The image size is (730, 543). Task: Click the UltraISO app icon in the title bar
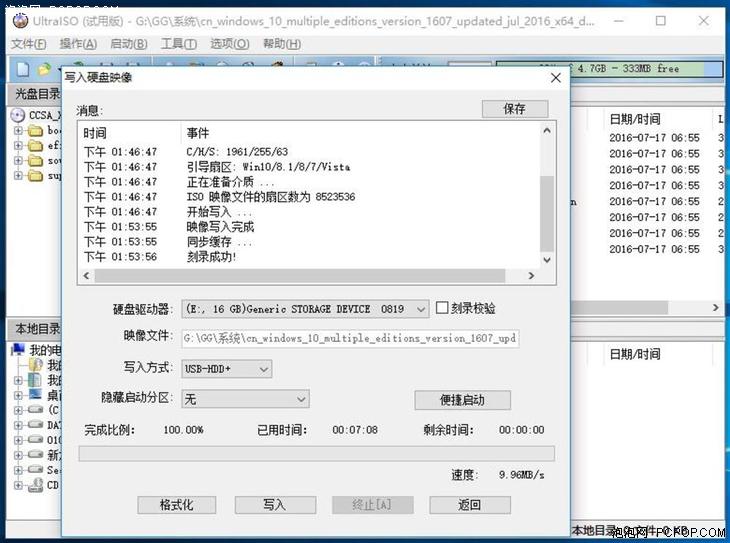tap(20, 20)
